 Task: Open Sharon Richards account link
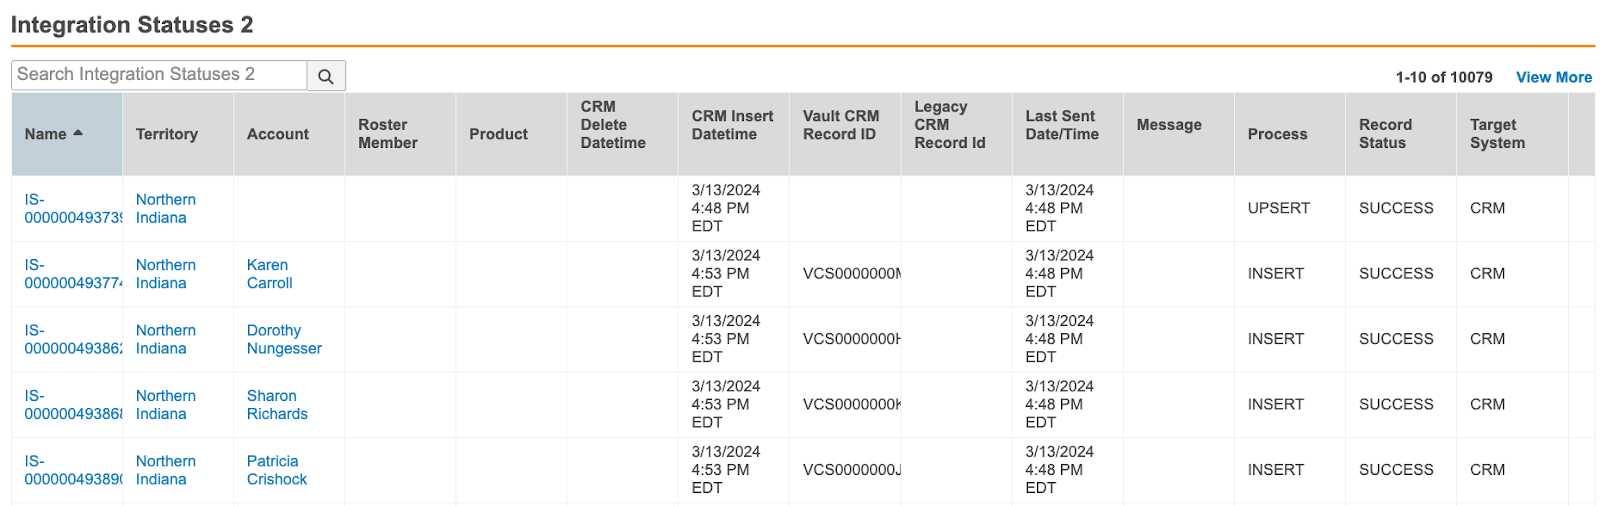point(277,405)
